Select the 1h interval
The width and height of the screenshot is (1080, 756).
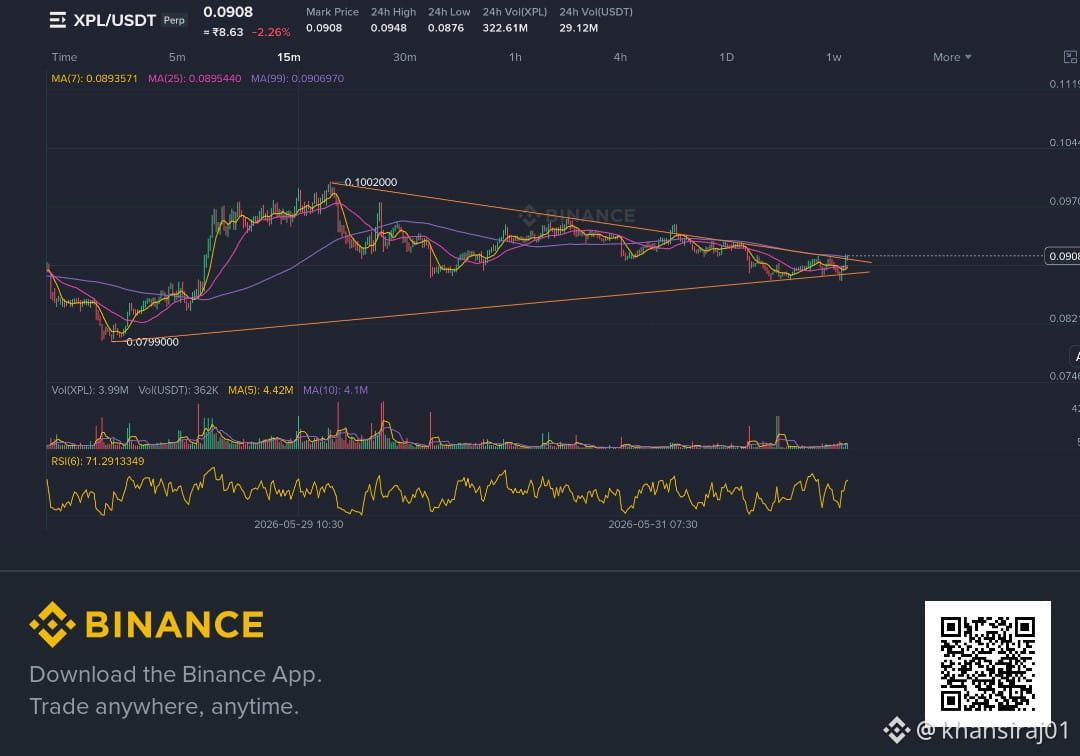click(x=515, y=57)
